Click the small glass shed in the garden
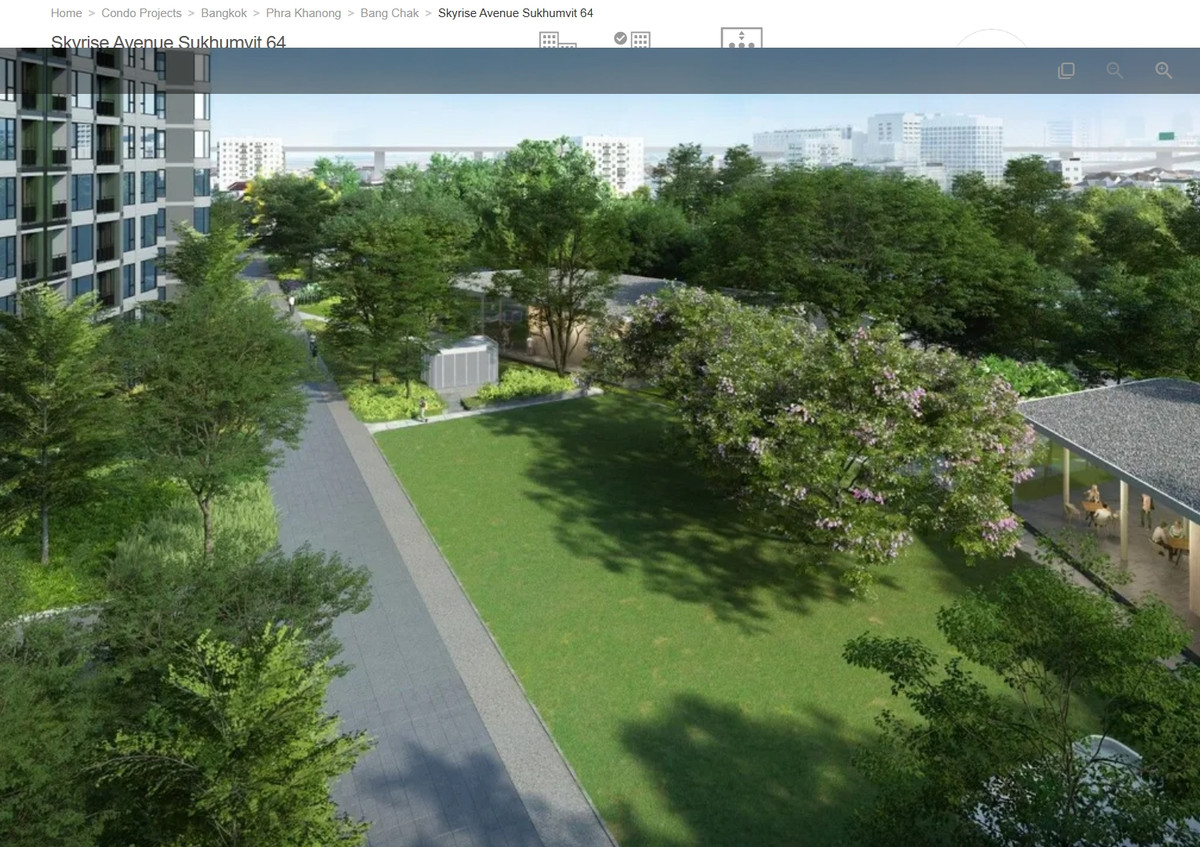This screenshot has width=1200, height=847. [460, 362]
